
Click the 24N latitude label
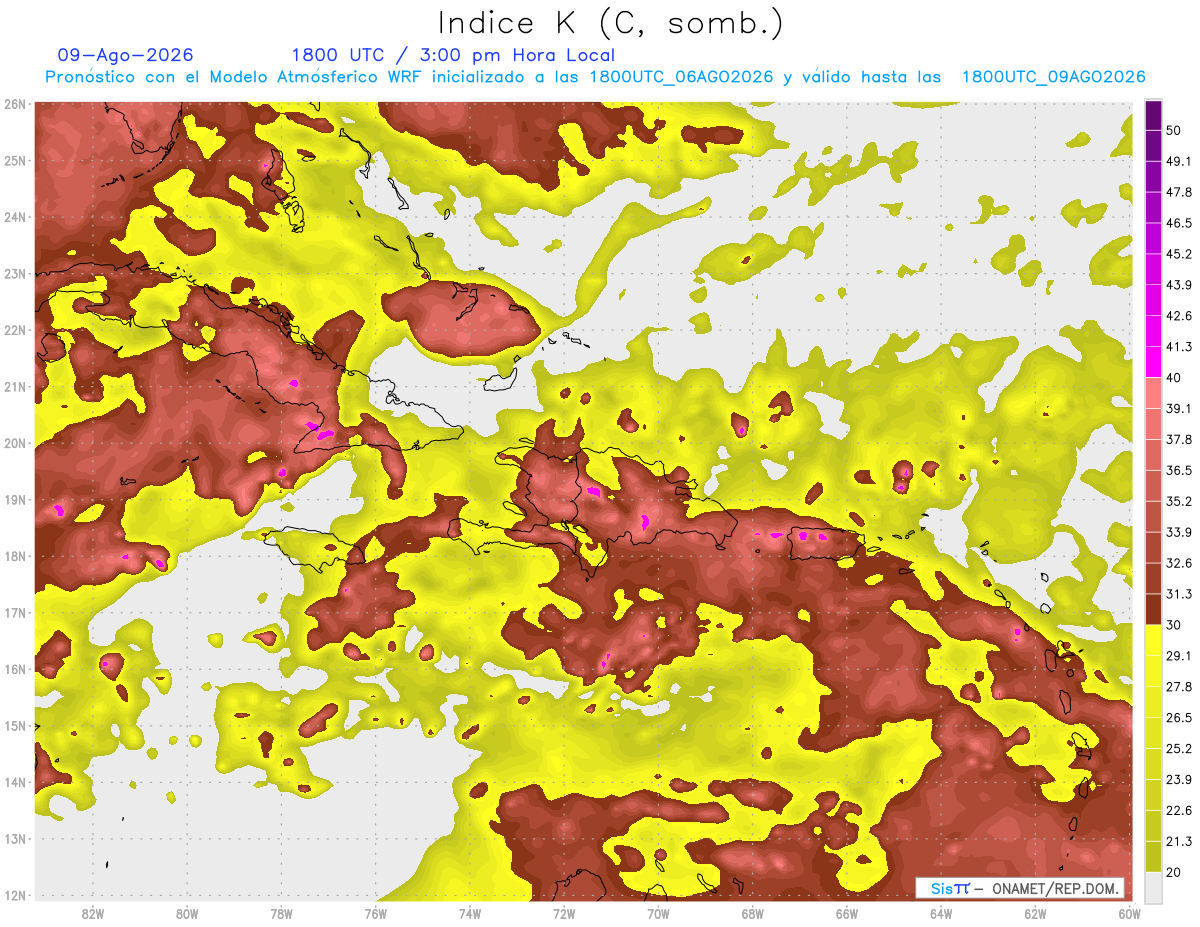pos(15,217)
